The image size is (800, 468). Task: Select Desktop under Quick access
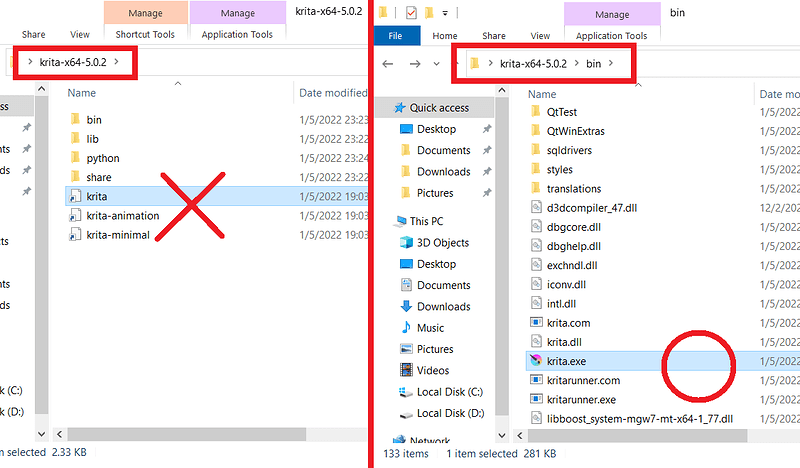437,129
